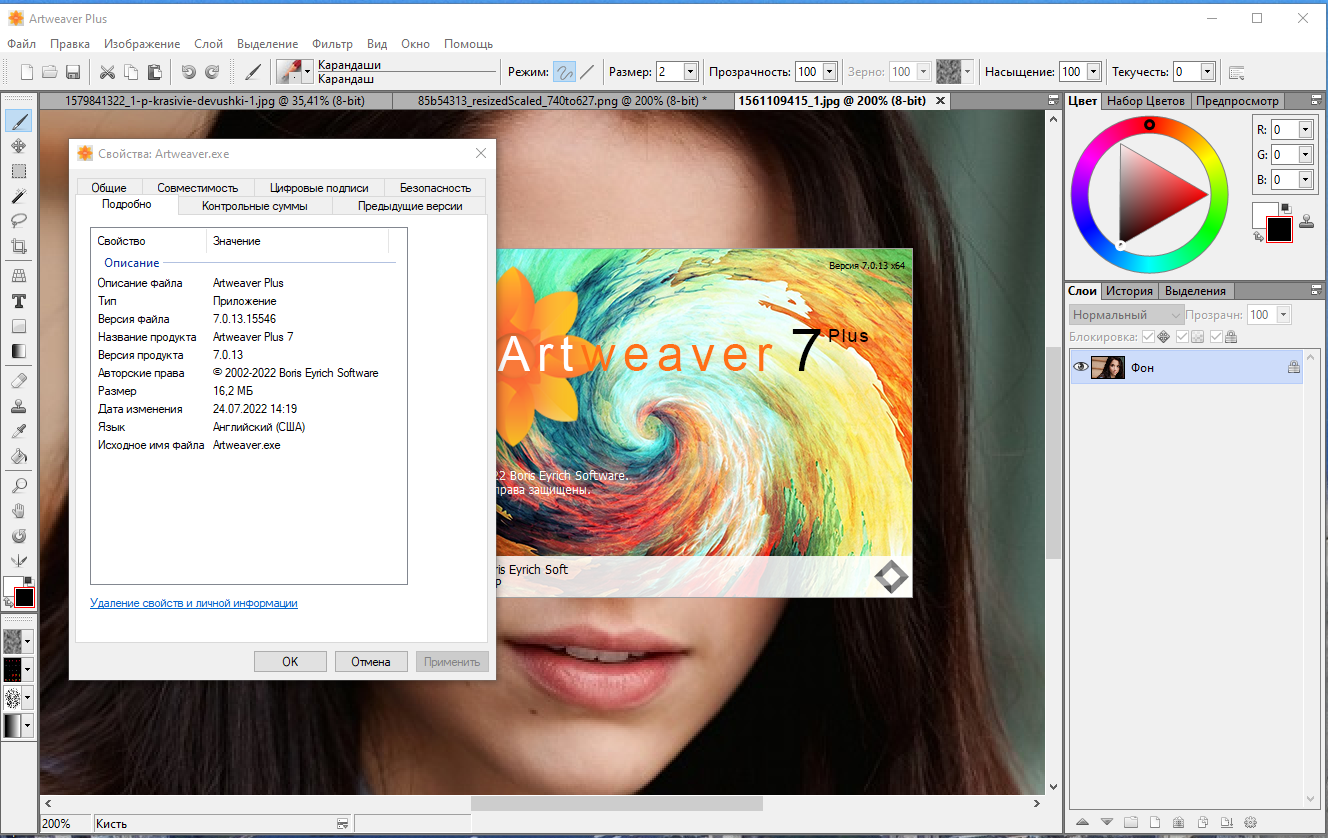The height and width of the screenshot is (838, 1328).
Task: Select the Perspective Grid tool
Action: pyautogui.click(x=18, y=276)
